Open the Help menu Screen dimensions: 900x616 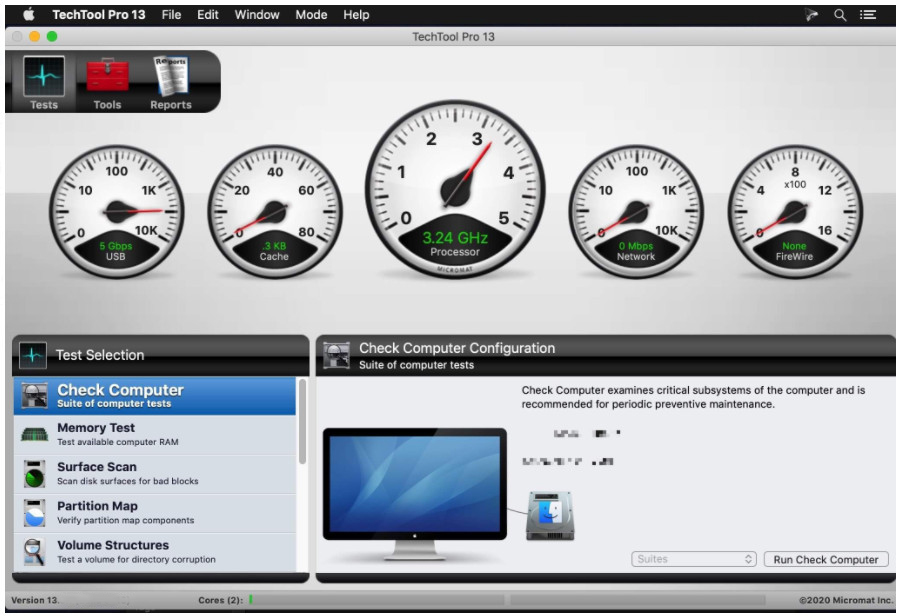pyautogui.click(x=356, y=15)
